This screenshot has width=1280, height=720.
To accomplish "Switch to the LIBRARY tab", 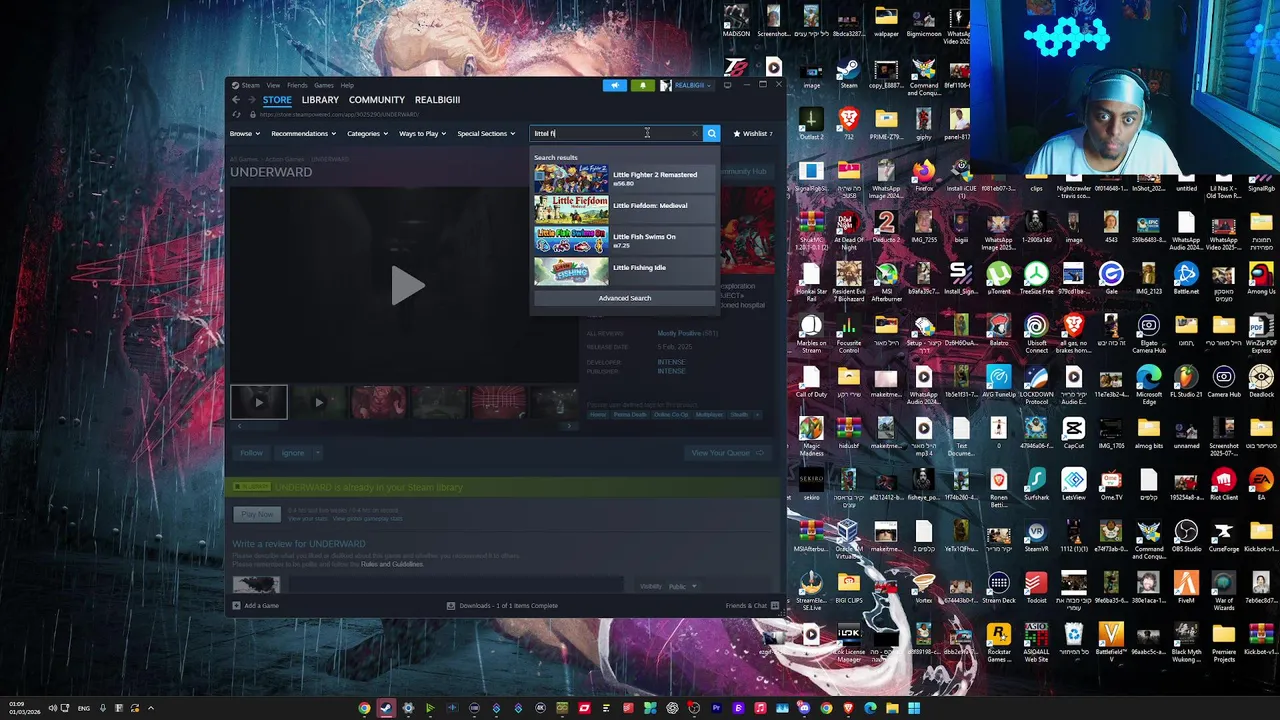I will pyautogui.click(x=320, y=100).
